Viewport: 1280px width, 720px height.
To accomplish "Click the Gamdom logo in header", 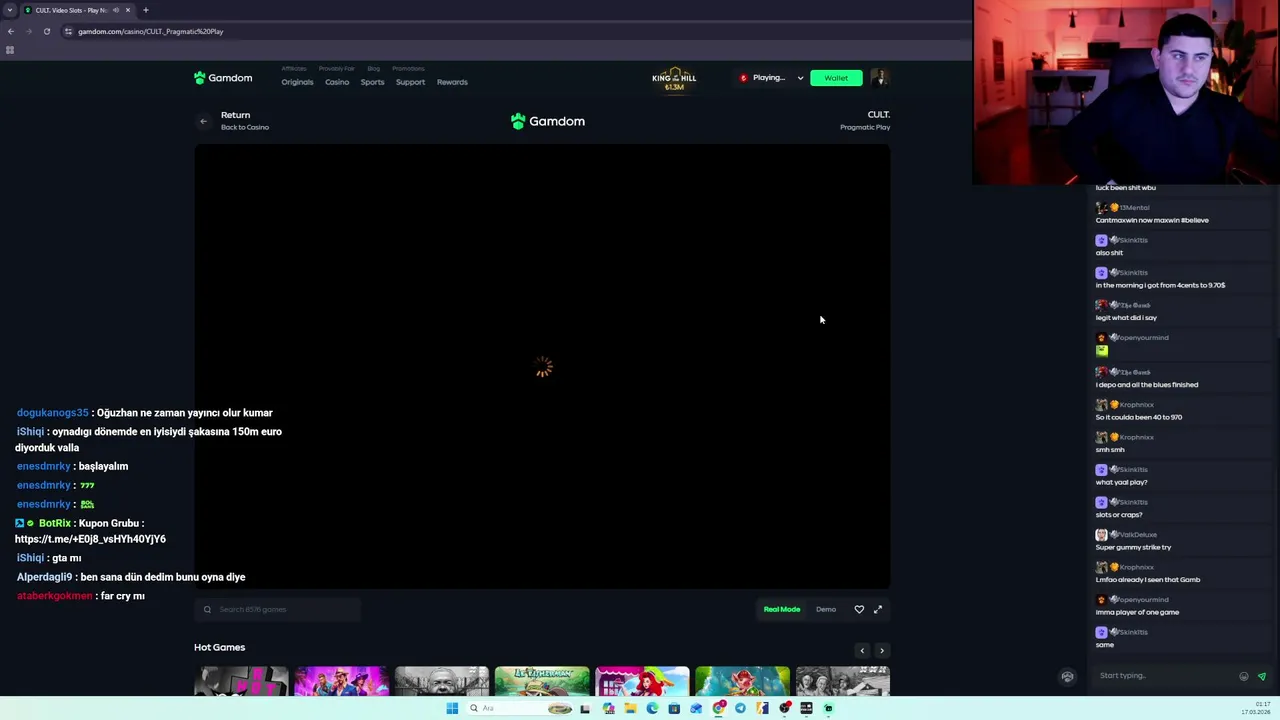I will point(223,78).
